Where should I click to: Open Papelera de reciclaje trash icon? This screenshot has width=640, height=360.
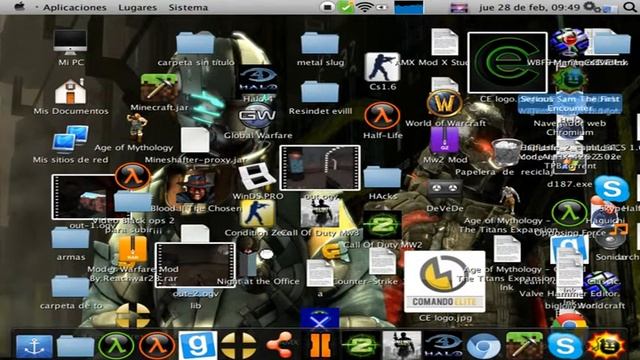(x=506, y=153)
